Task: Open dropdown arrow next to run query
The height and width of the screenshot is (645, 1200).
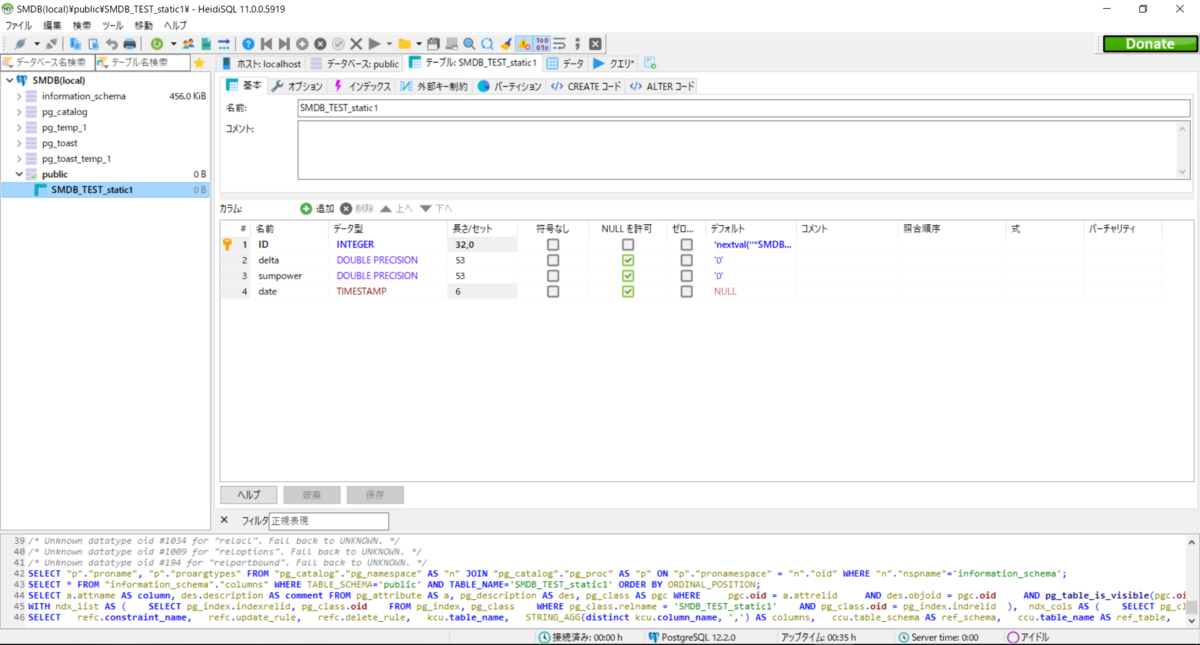Action: coord(388,44)
